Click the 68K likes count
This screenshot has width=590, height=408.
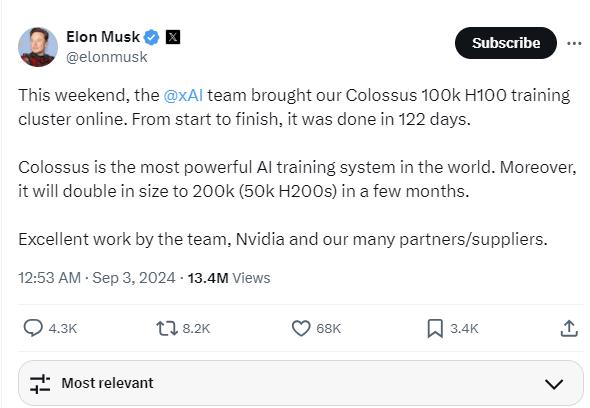328,329
